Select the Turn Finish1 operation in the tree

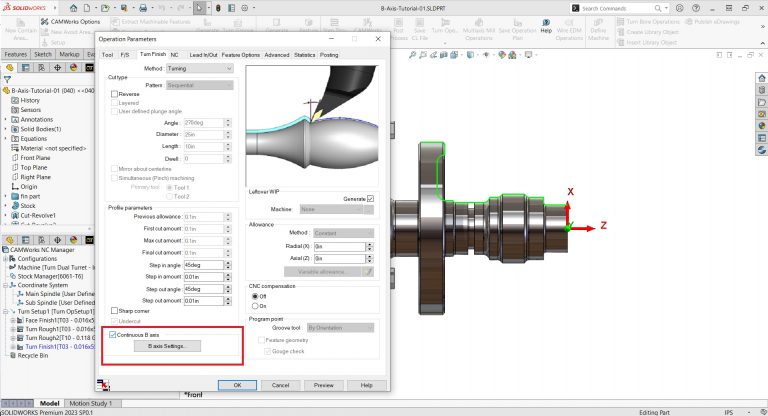[x=60, y=347]
